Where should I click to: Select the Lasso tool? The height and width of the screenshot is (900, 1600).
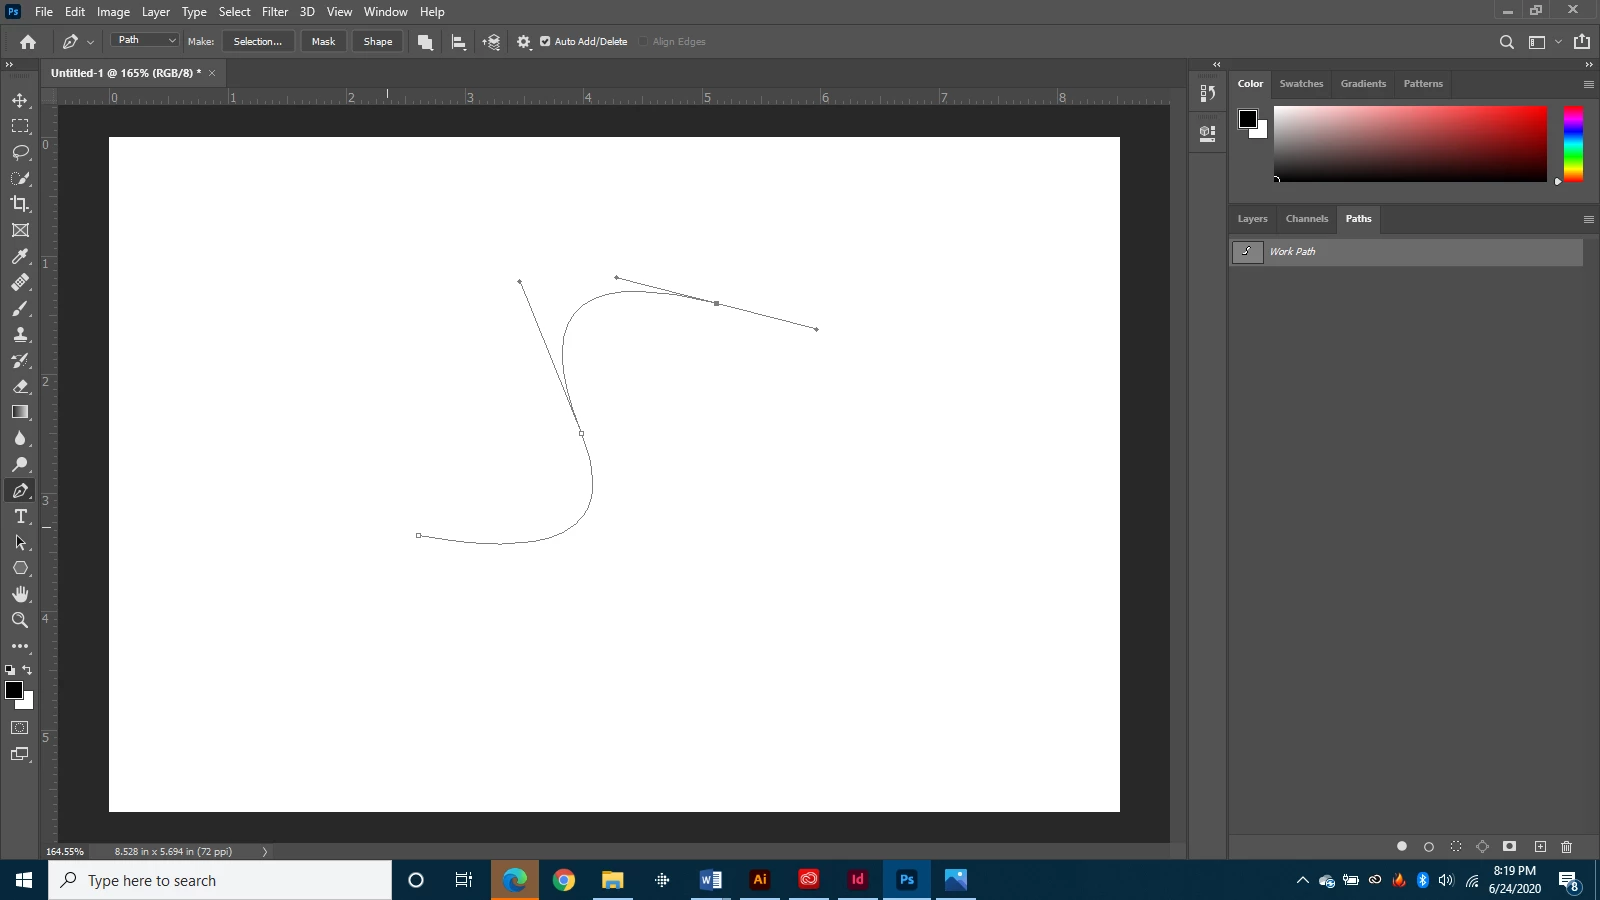[x=20, y=152]
